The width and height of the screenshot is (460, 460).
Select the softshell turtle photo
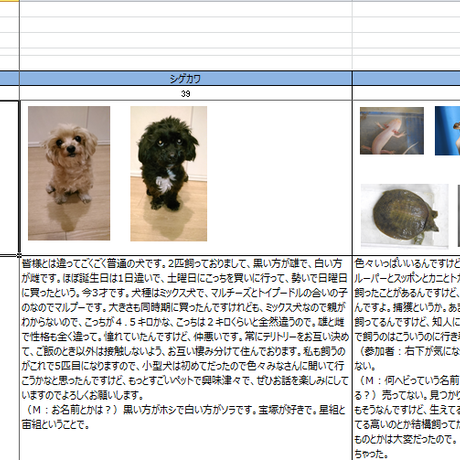pos(405,216)
